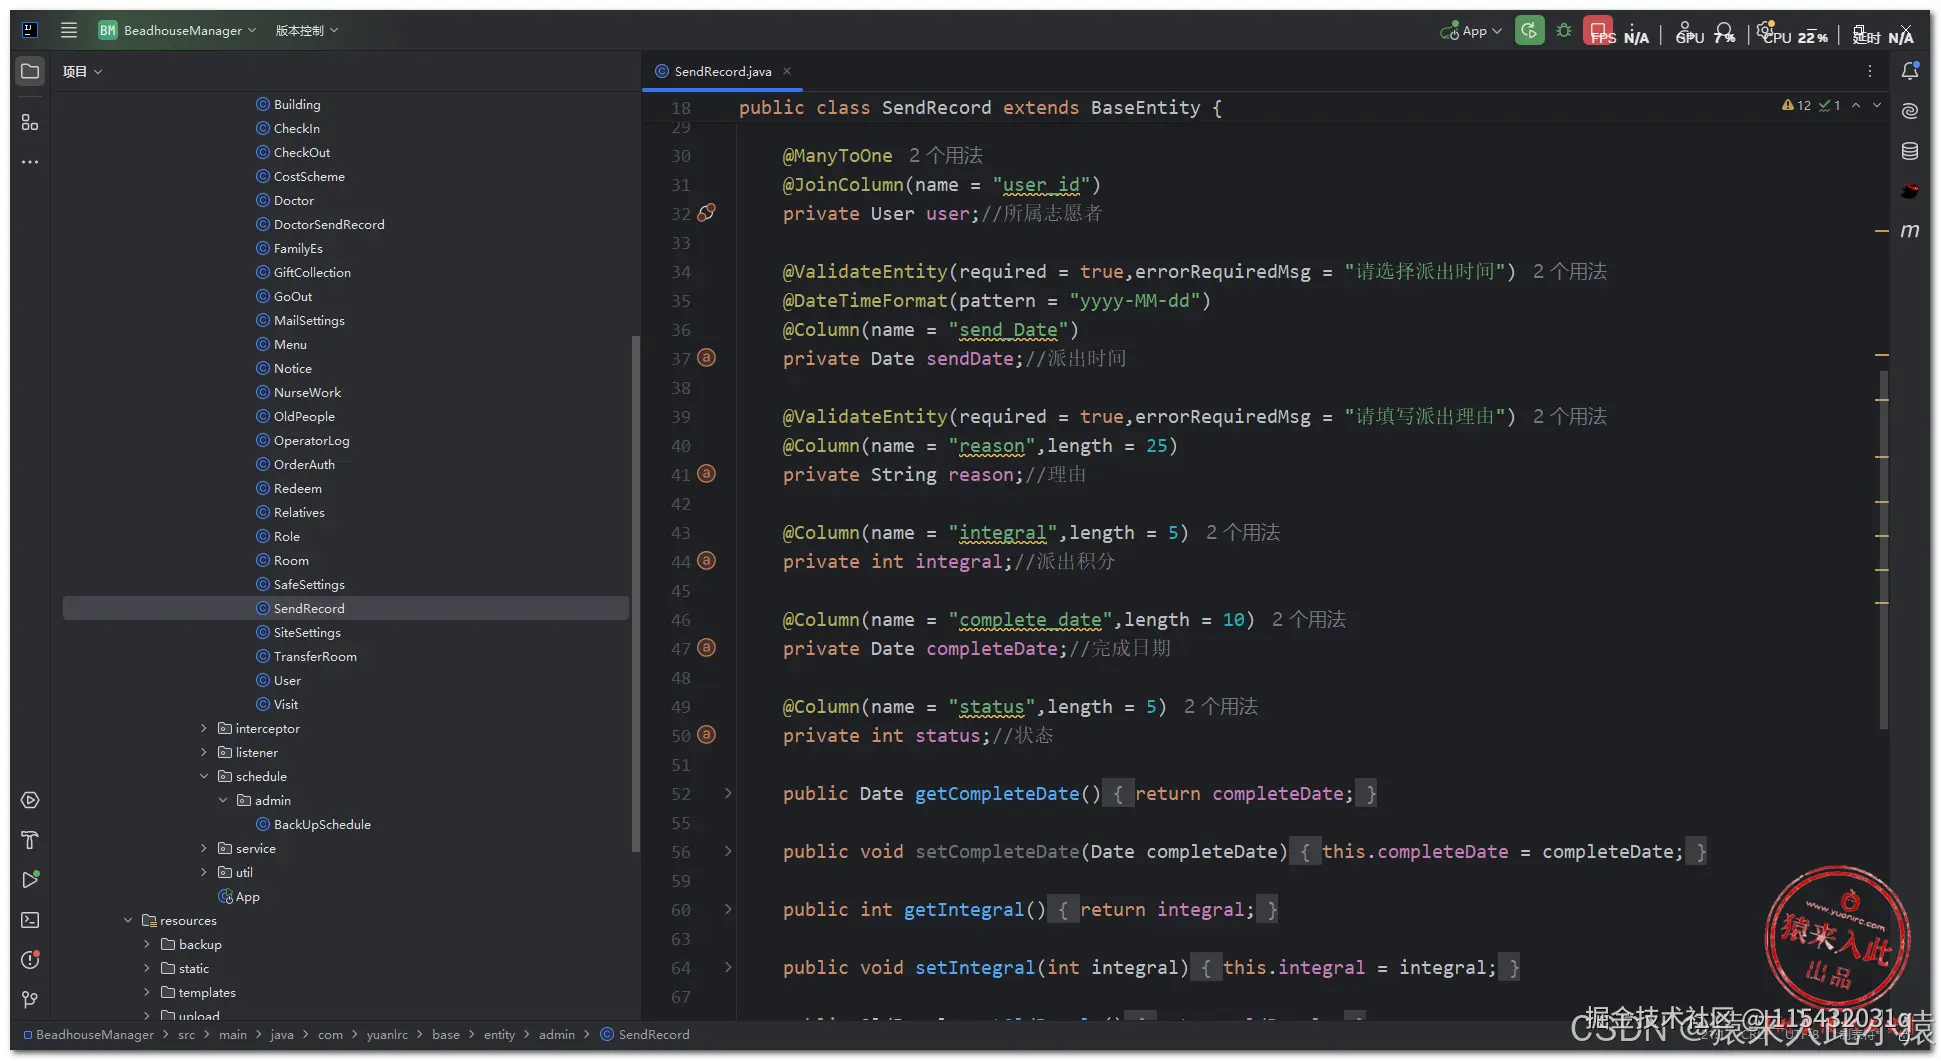The width and height of the screenshot is (1941, 1061).
Task: Collapse the schedule package
Action: click(x=204, y=776)
